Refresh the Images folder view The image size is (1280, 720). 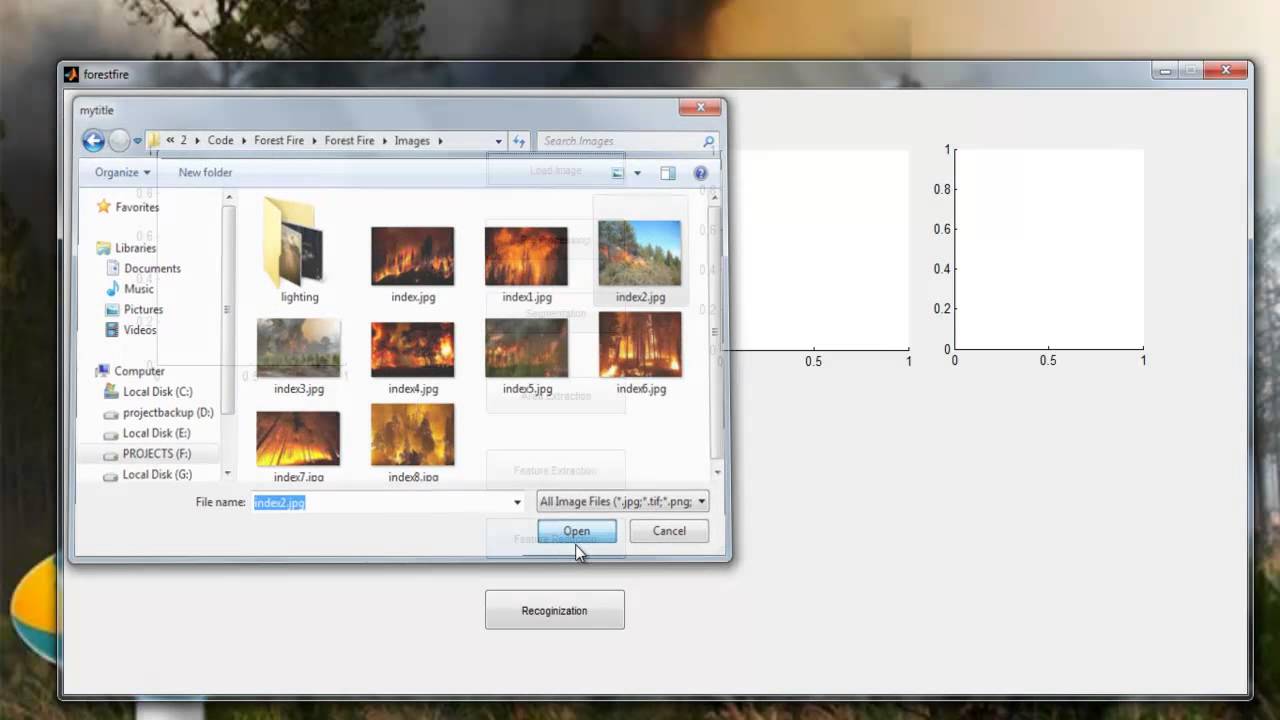point(519,141)
